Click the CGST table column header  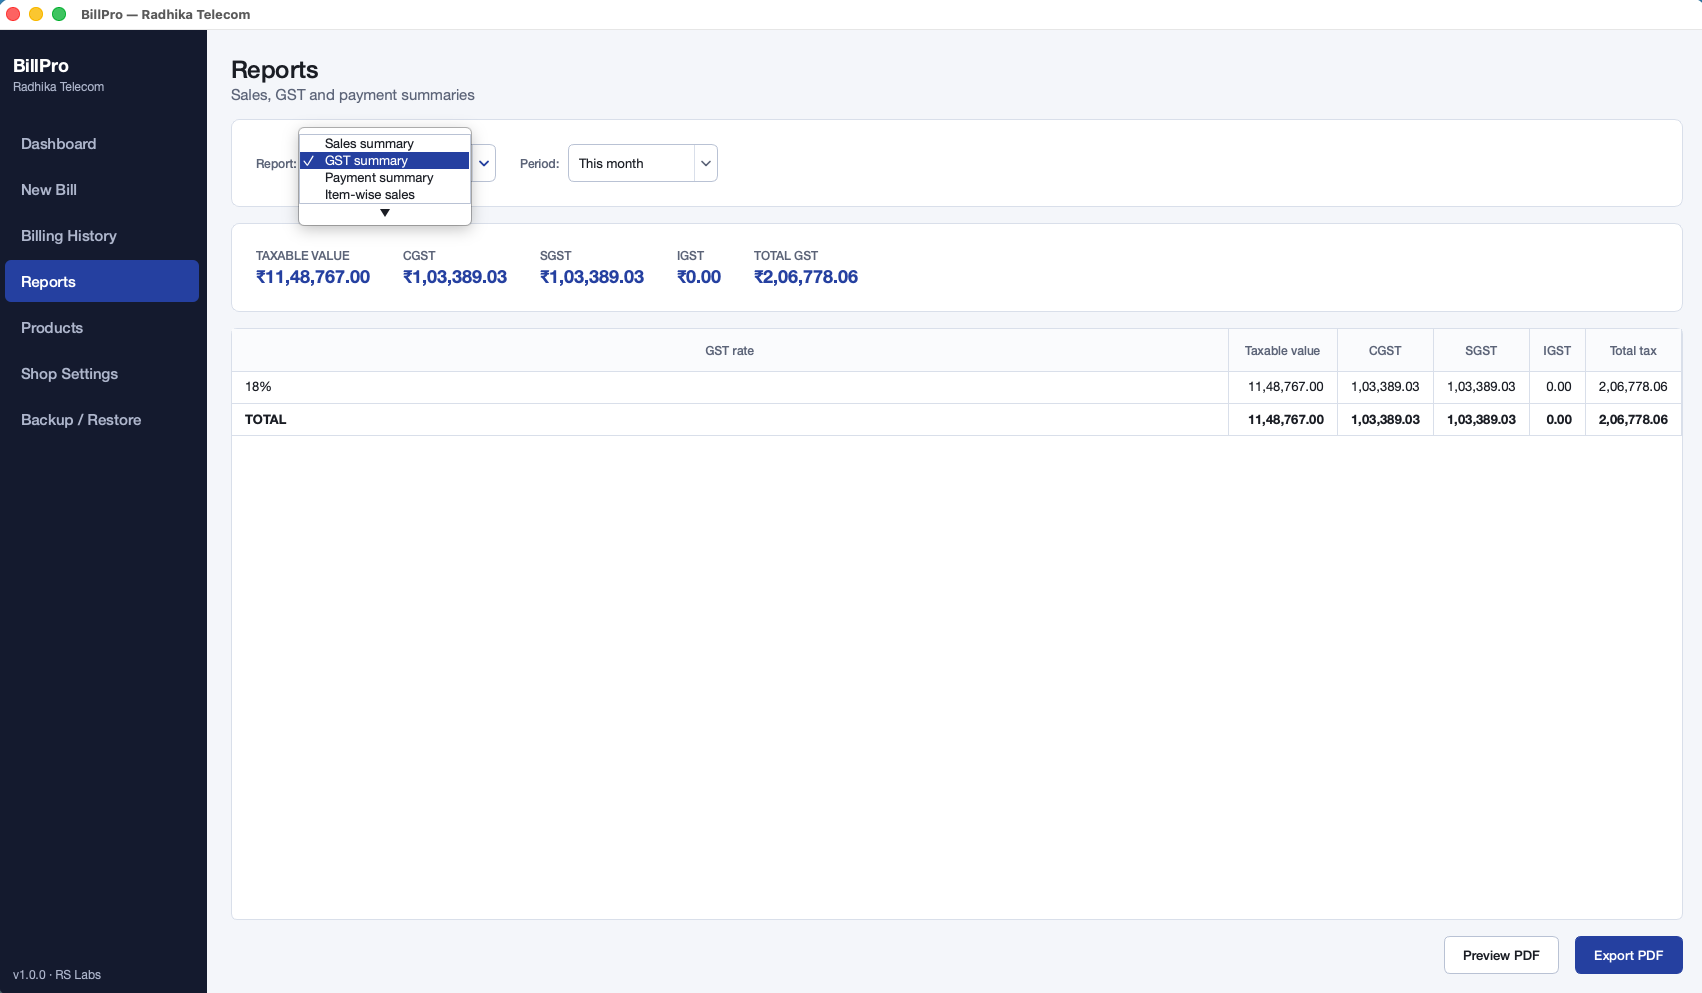[1385, 351]
